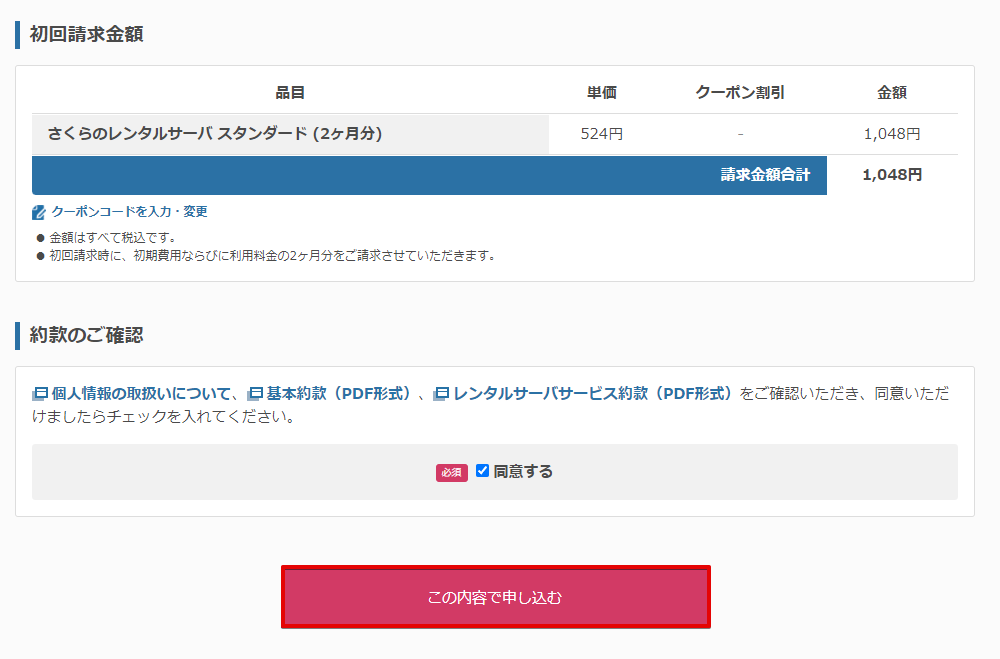Click the coupon code edit pencil icon
The width and height of the screenshot is (1000, 659).
39,212
